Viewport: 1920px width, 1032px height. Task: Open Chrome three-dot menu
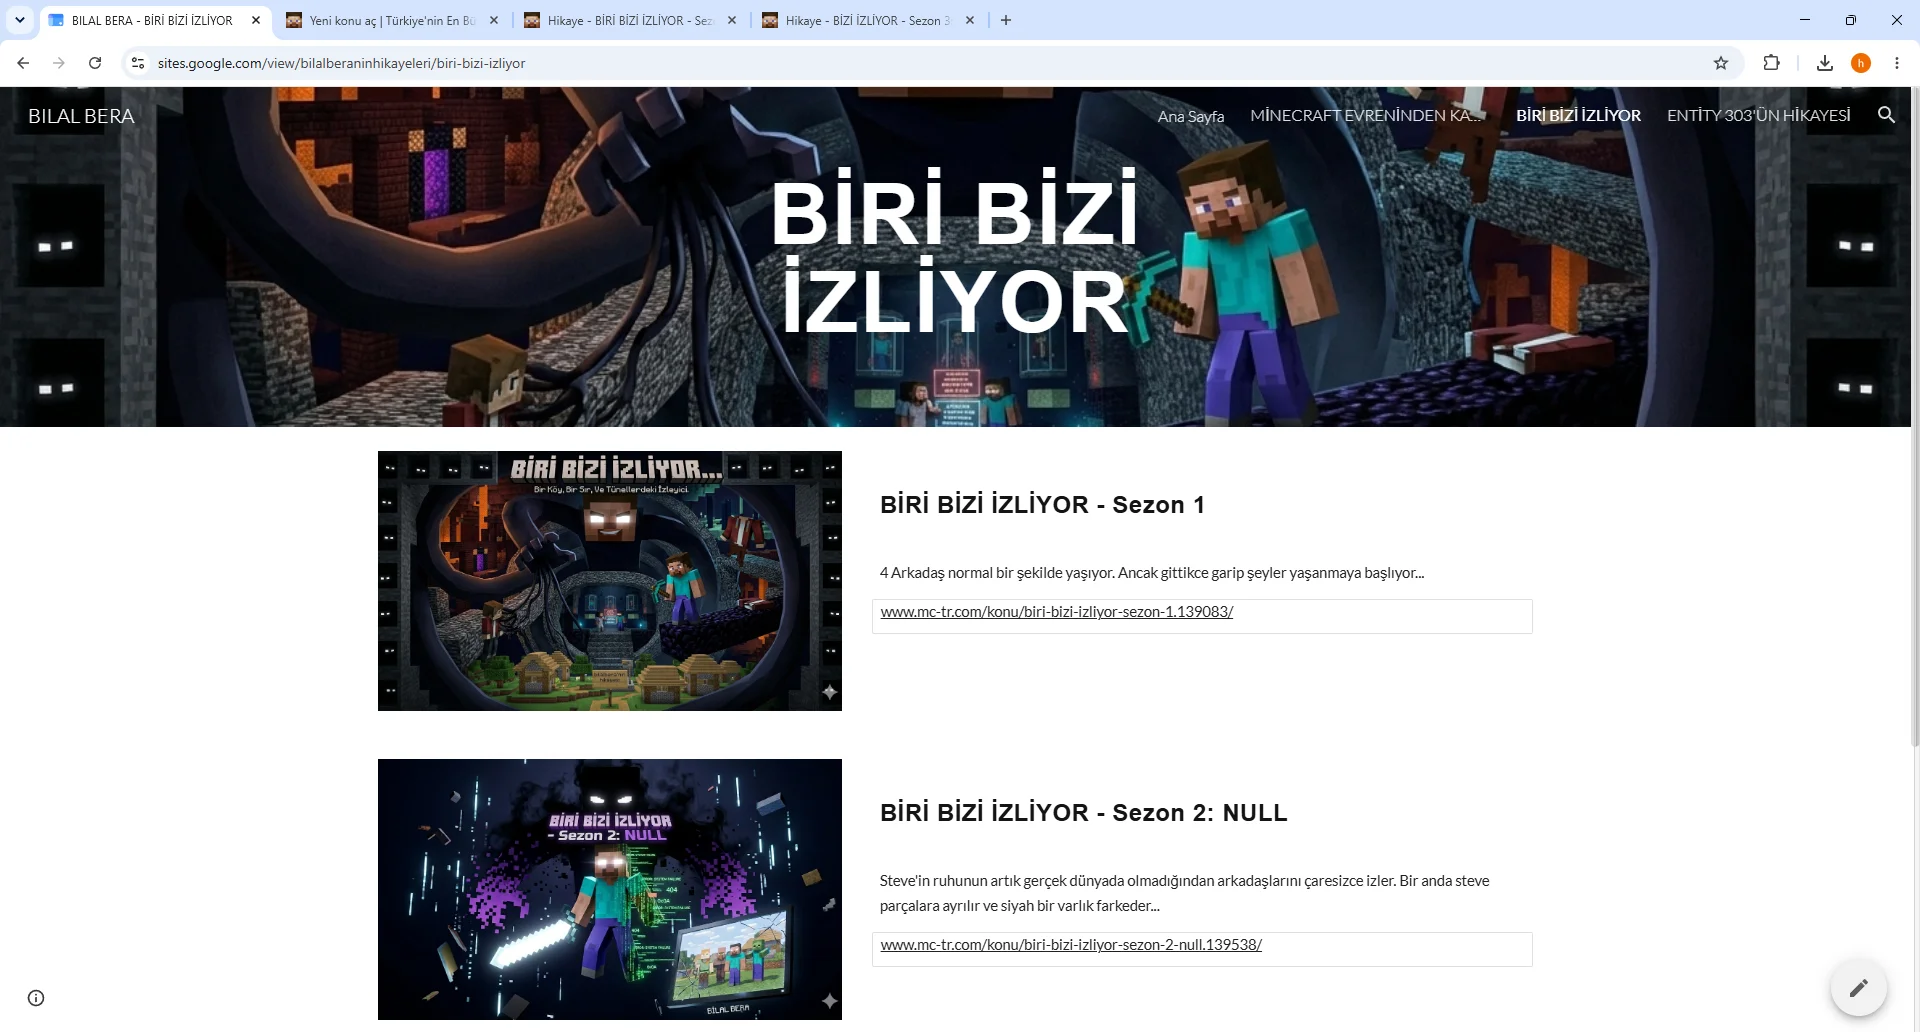[x=1897, y=63]
